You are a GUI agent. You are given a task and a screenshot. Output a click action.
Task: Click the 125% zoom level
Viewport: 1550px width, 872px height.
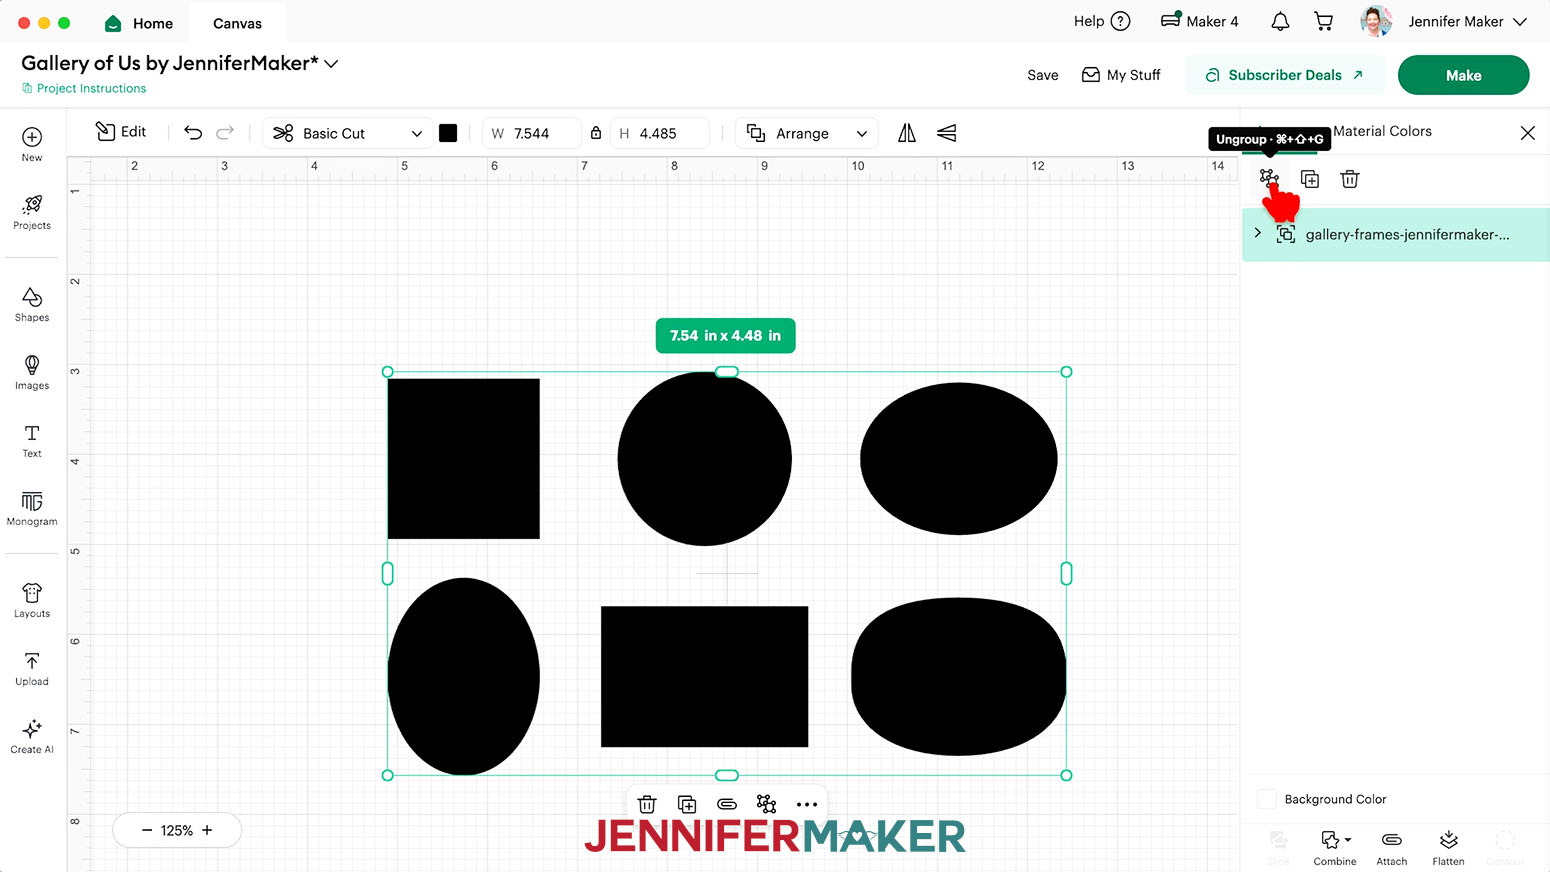[x=177, y=830]
